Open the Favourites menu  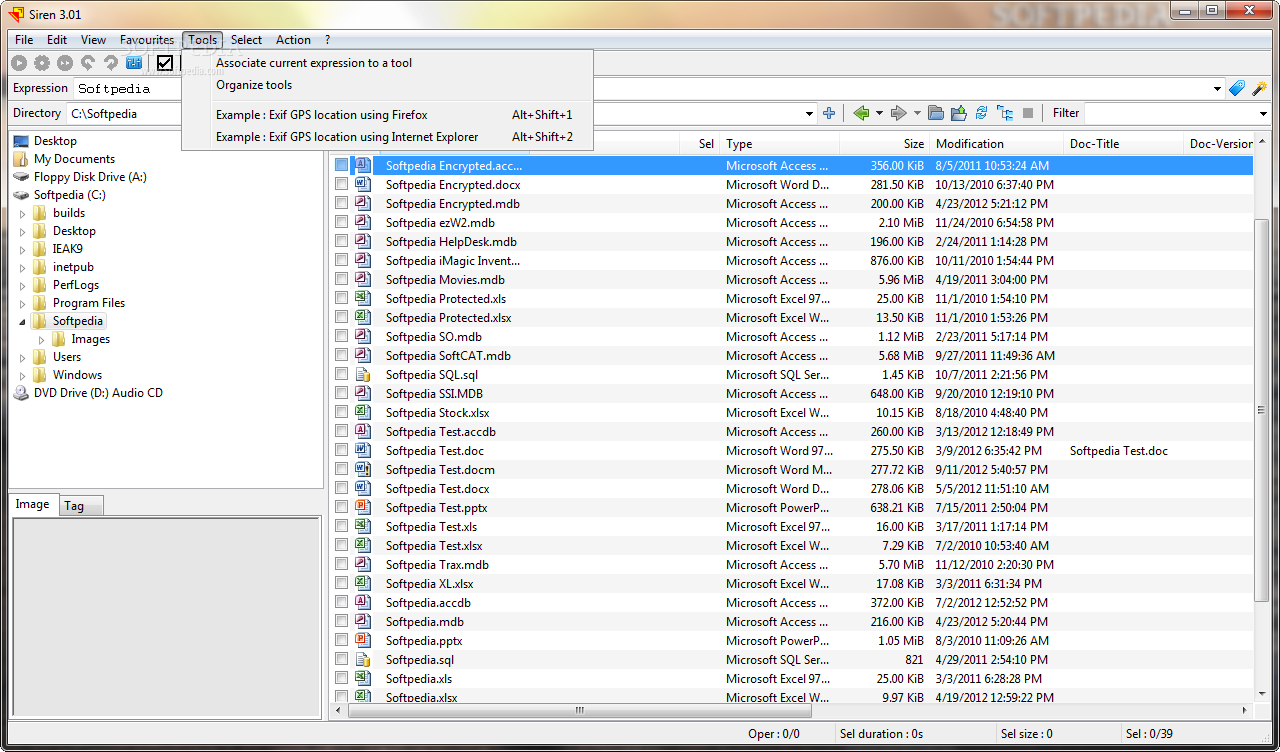click(x=147, y=40)
